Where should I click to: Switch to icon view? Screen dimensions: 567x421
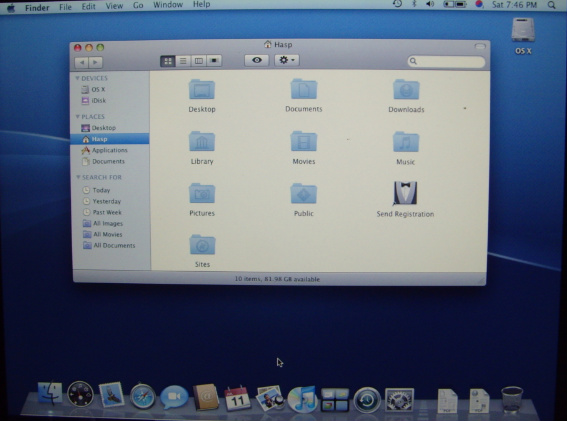(168, 61)
